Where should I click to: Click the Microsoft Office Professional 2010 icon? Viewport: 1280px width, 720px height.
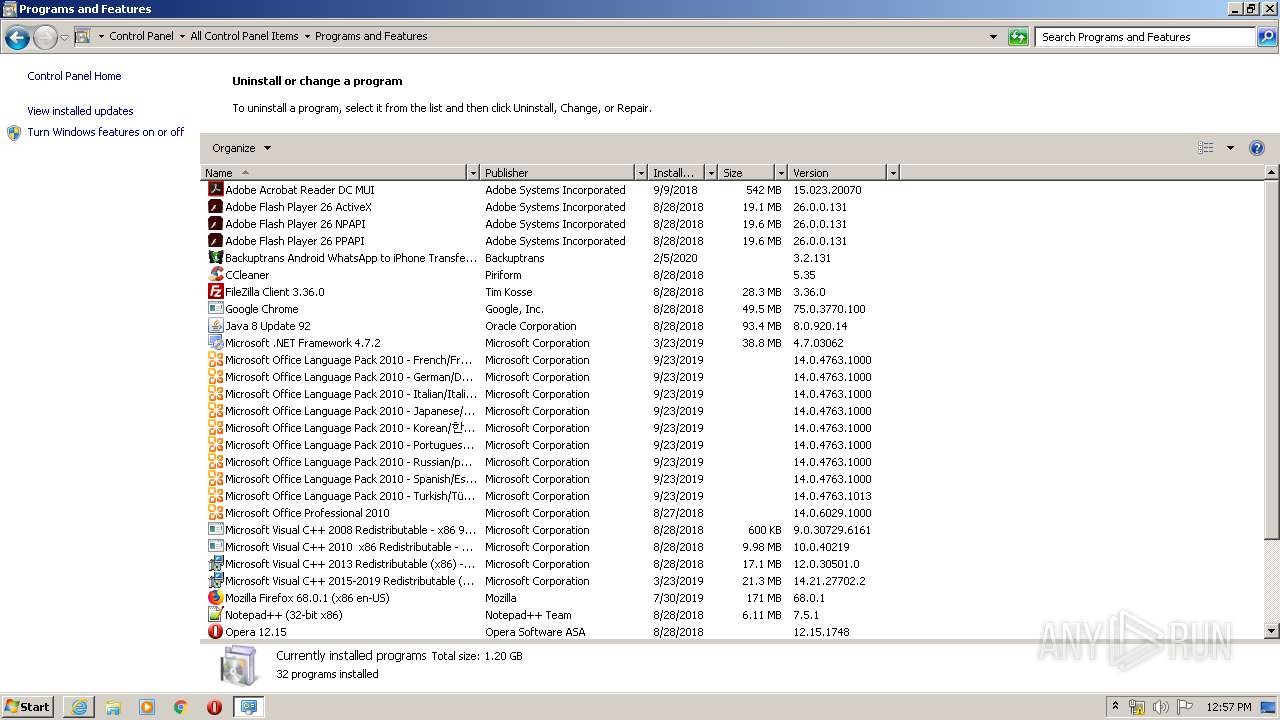(215, 512)
